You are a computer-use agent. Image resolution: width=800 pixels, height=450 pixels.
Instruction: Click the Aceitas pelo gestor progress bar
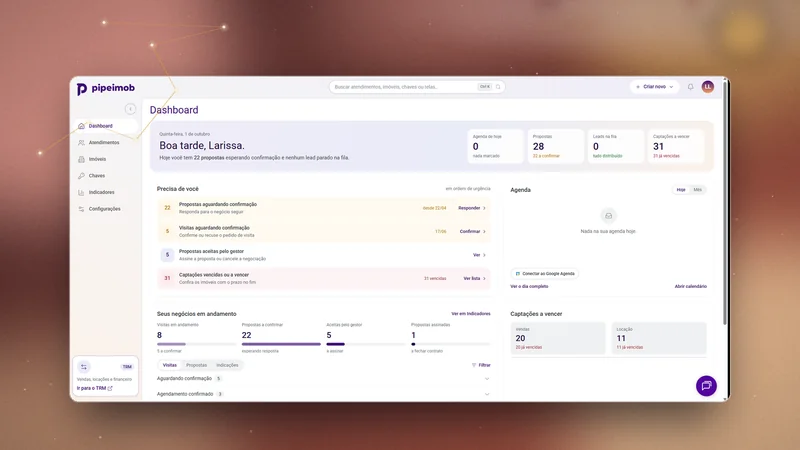[x=366, y=344]
